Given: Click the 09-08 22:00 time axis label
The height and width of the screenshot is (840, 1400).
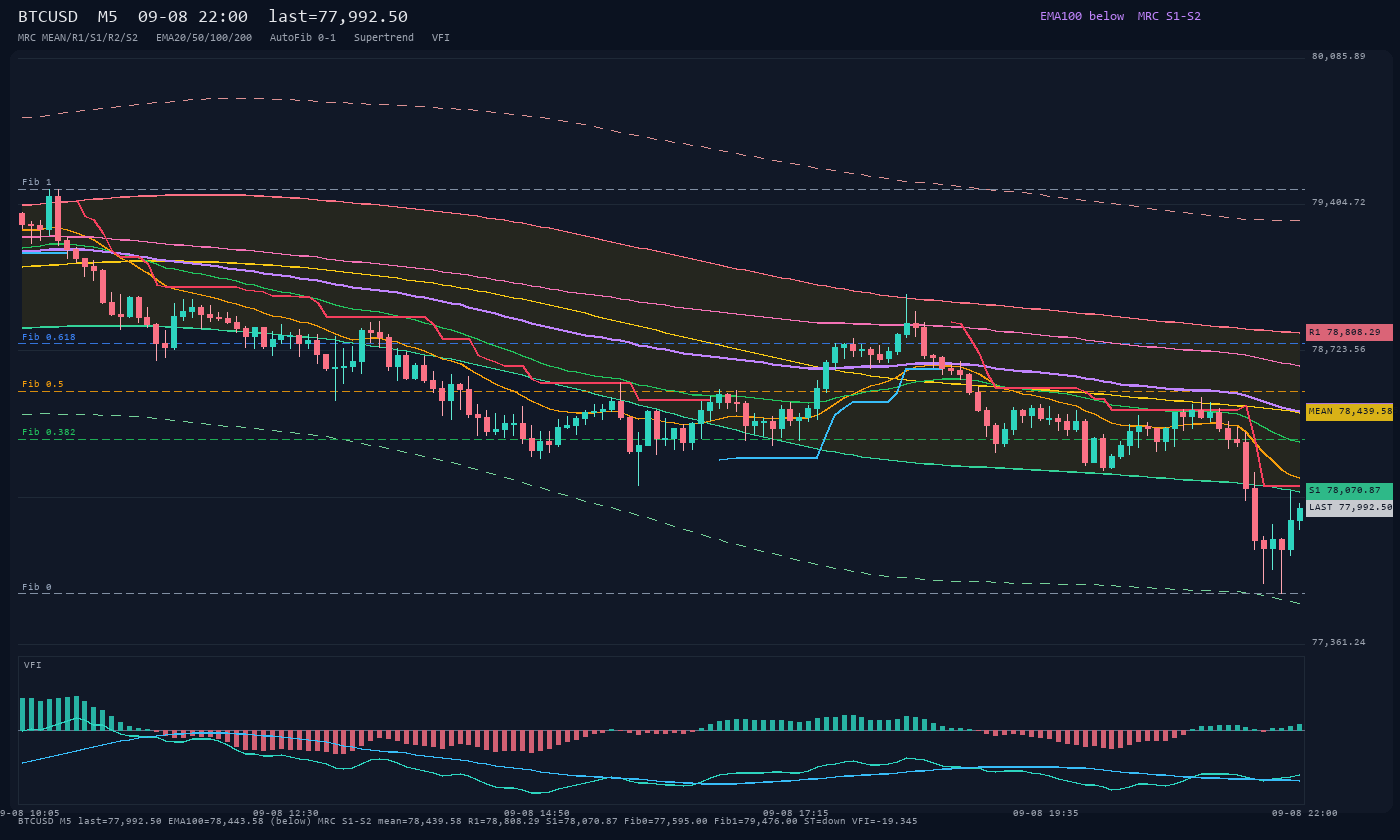Looking at the screenshot, I should (1304, 813).
